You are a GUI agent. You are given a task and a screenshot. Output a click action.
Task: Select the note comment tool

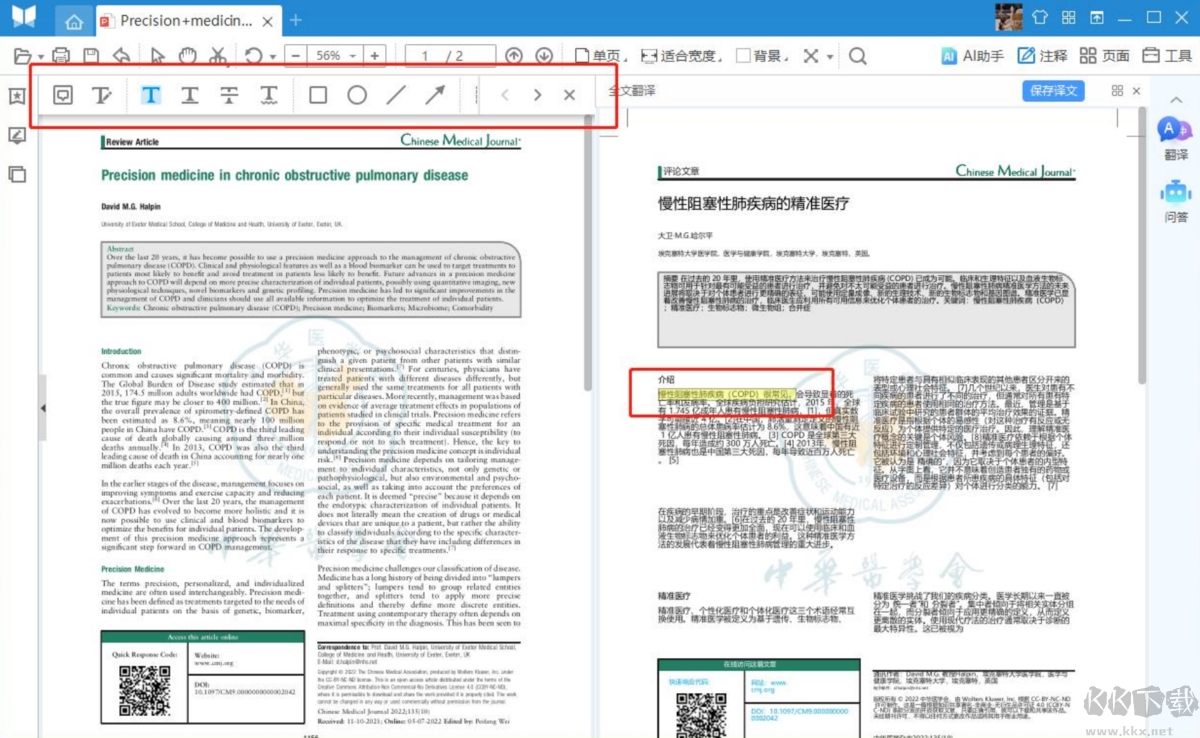62,94
